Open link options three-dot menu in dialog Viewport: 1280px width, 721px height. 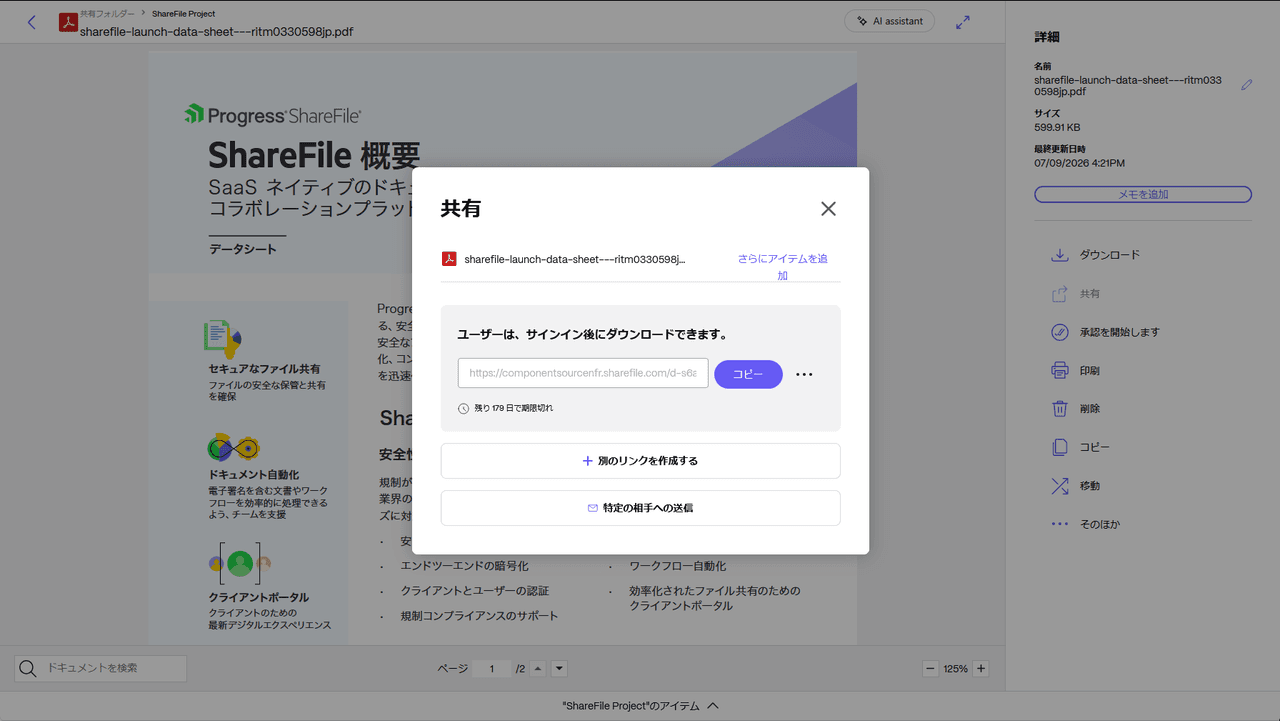tap(804, 374)
